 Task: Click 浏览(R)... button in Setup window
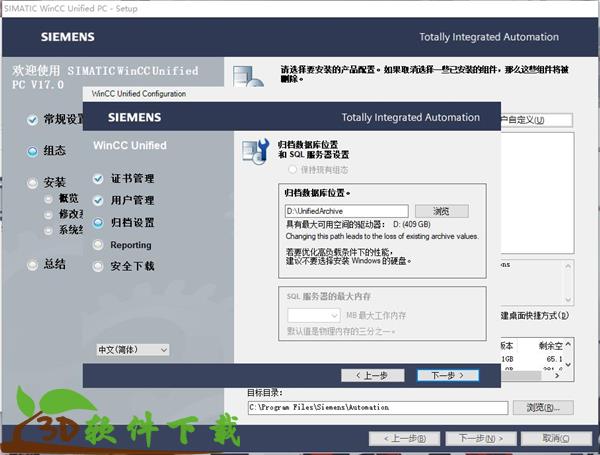pos(543,408)
